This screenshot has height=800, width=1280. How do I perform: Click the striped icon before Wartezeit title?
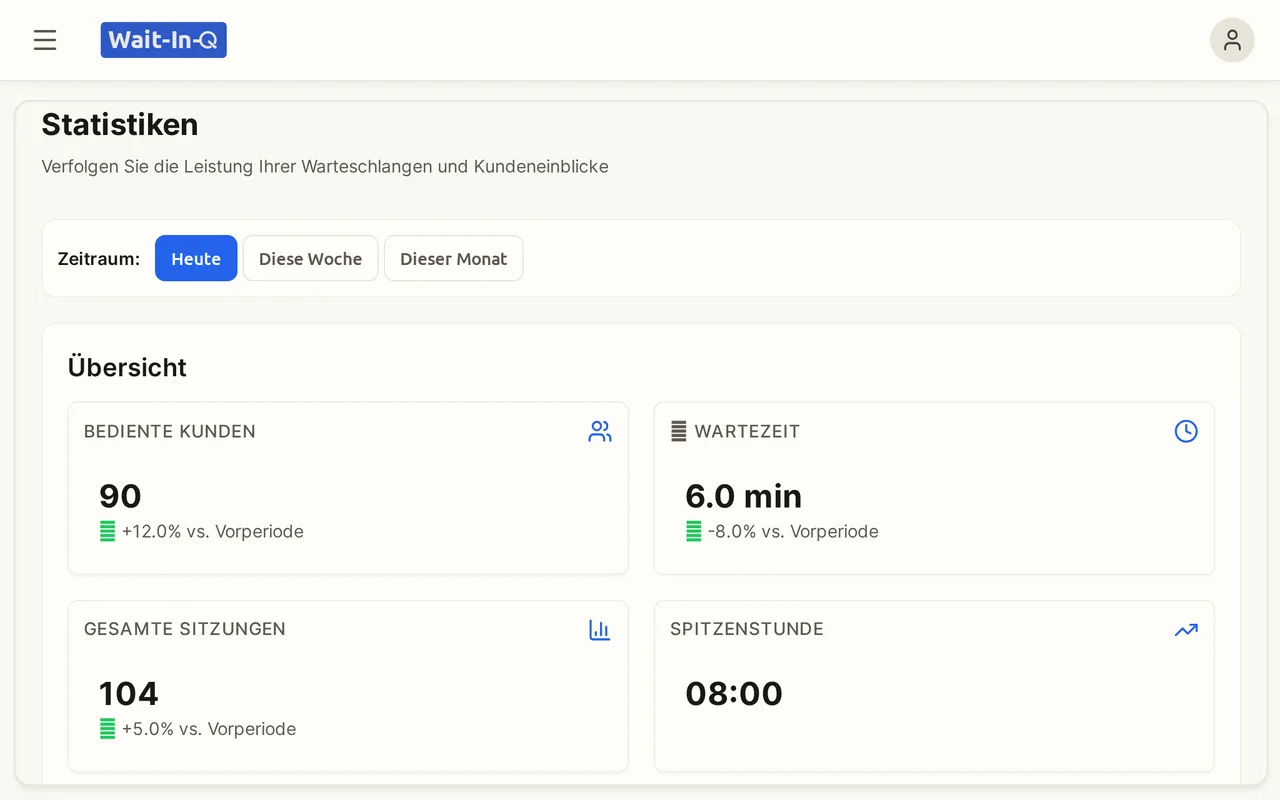point(678,432)
